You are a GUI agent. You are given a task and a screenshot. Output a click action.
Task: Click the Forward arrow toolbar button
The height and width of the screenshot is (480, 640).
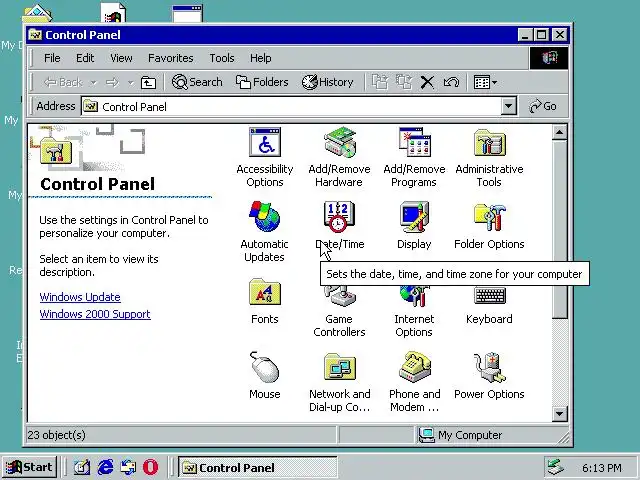point(113,83)
